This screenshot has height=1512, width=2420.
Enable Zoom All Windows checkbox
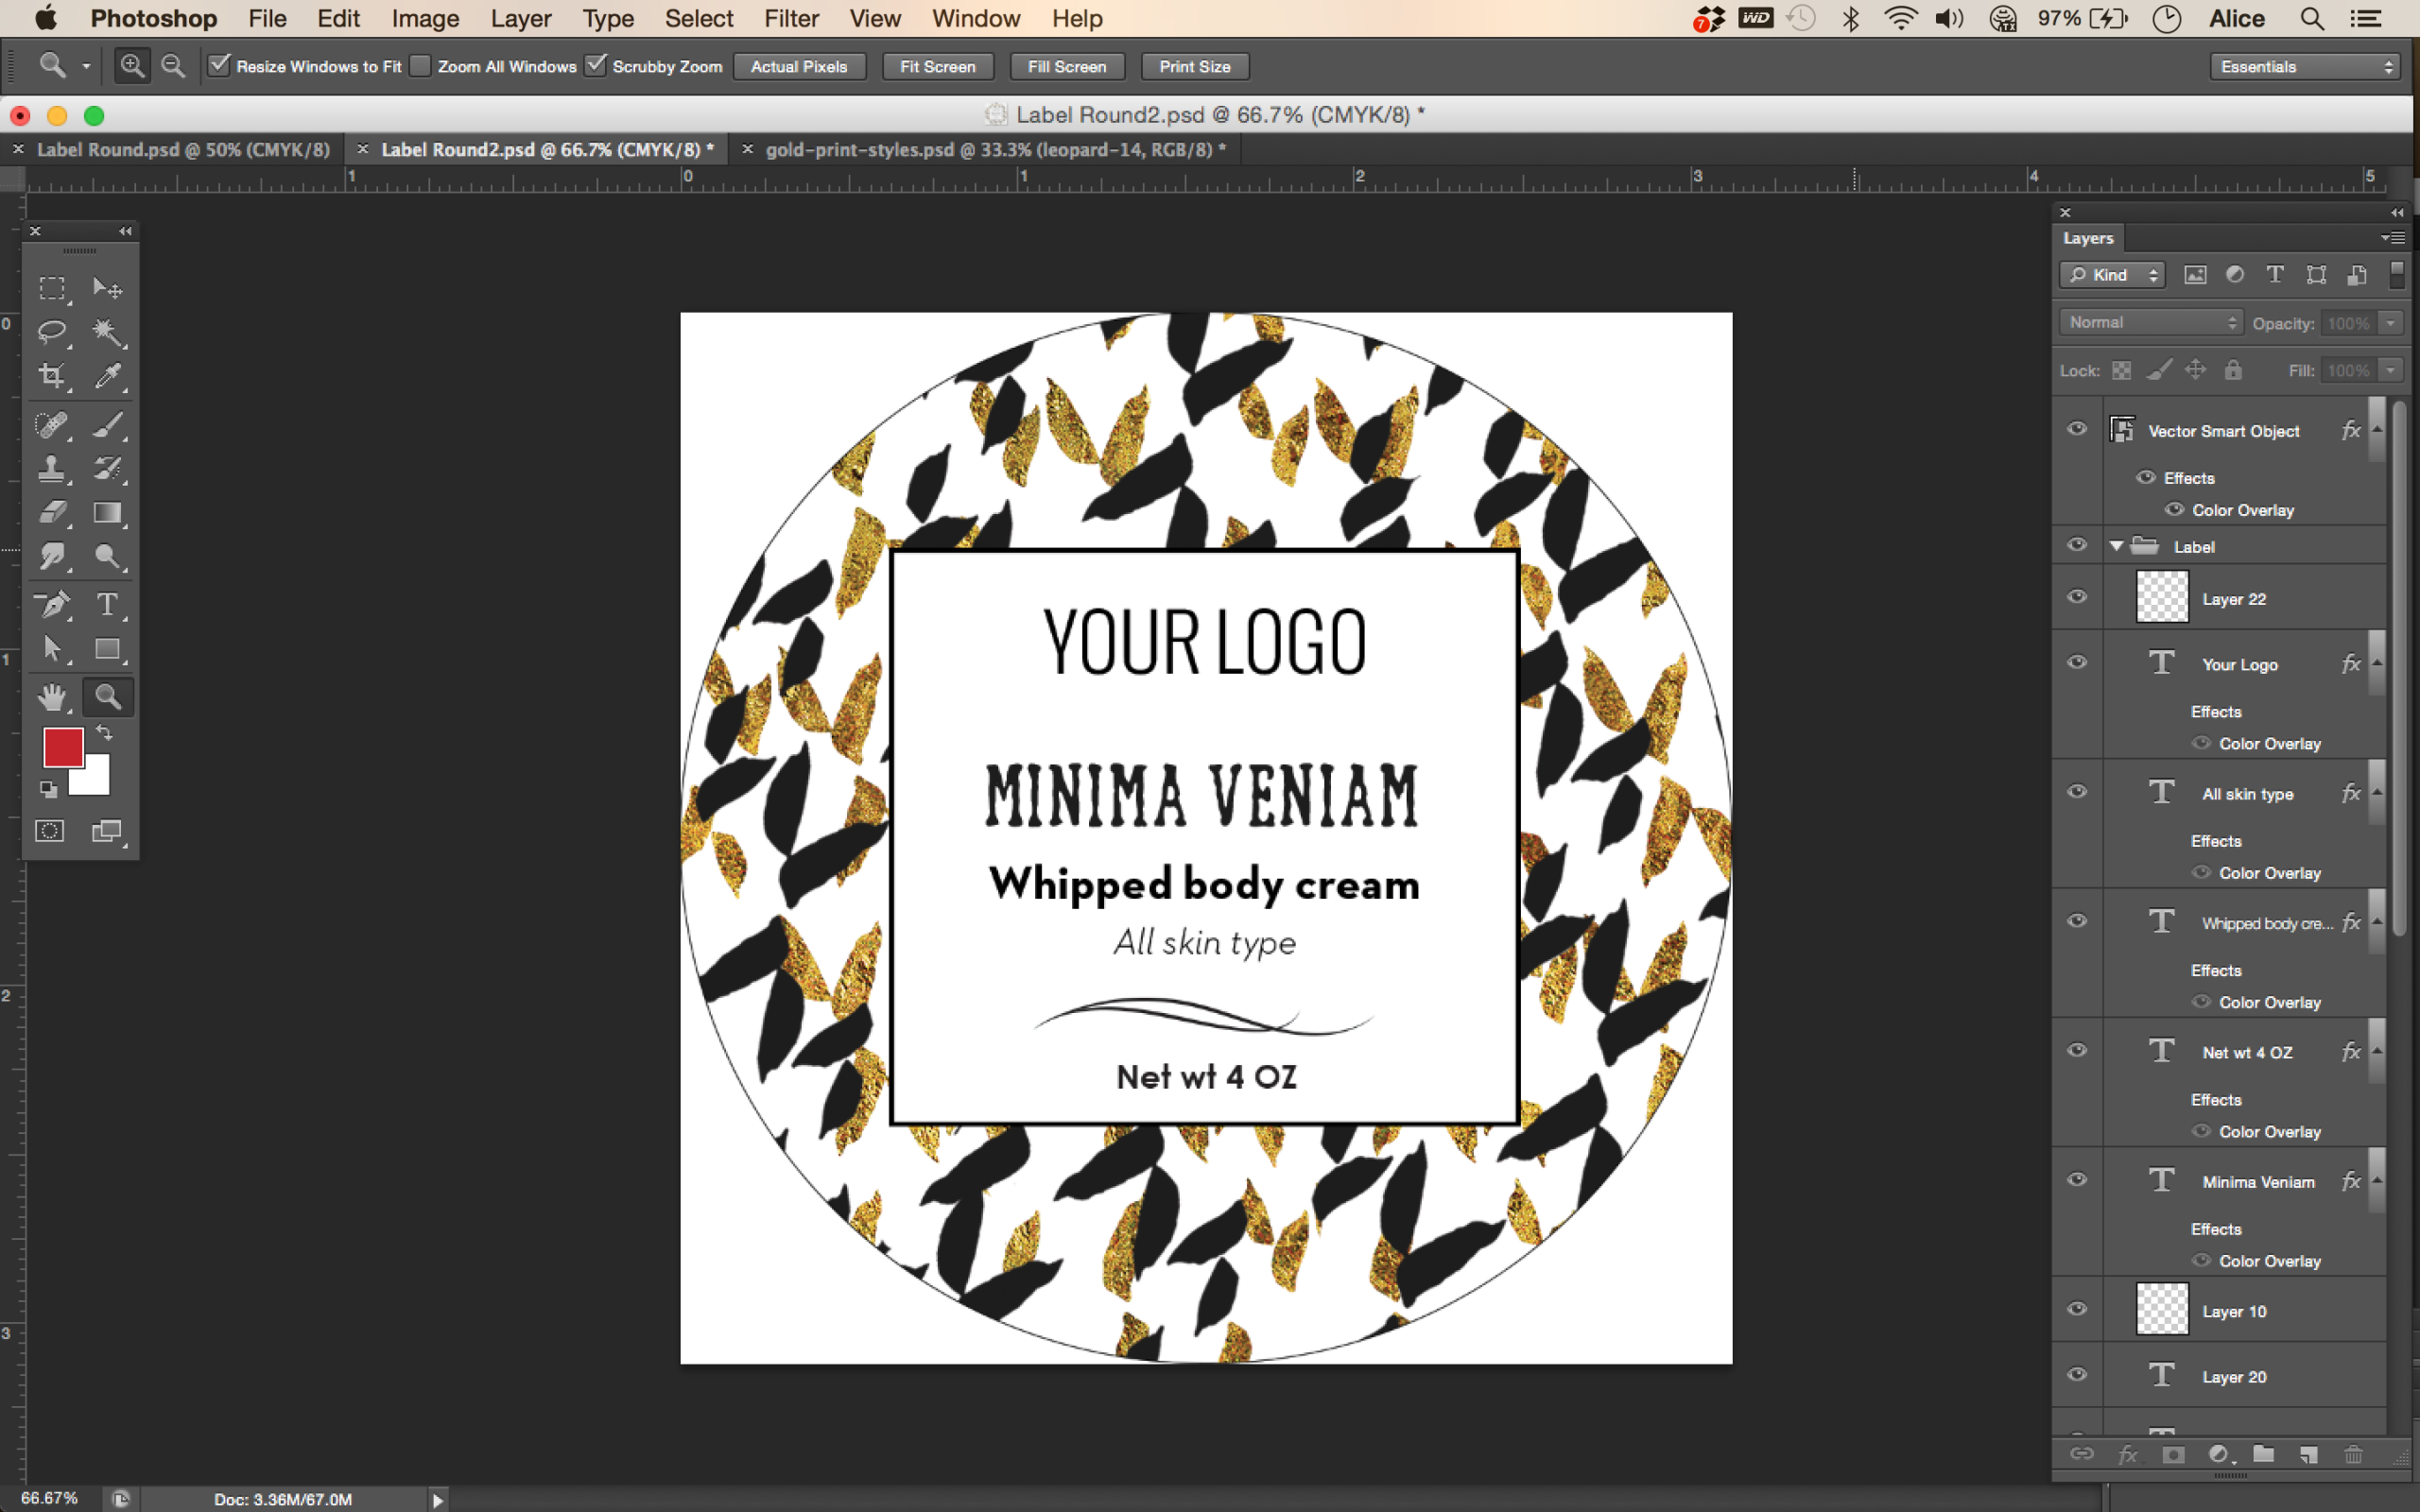421,66
